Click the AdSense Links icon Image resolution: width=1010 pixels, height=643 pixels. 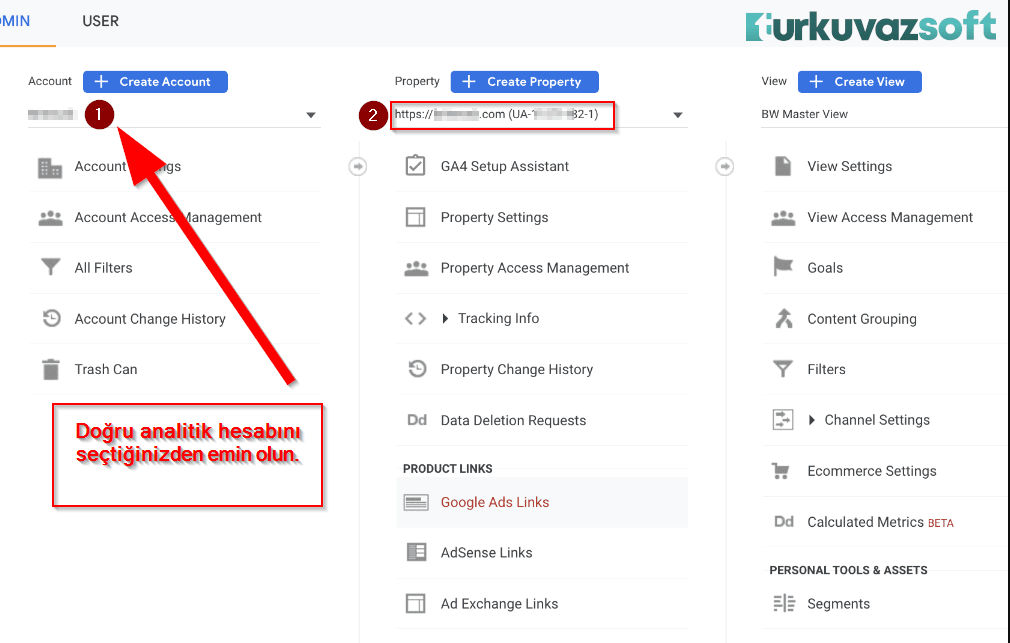416,552
